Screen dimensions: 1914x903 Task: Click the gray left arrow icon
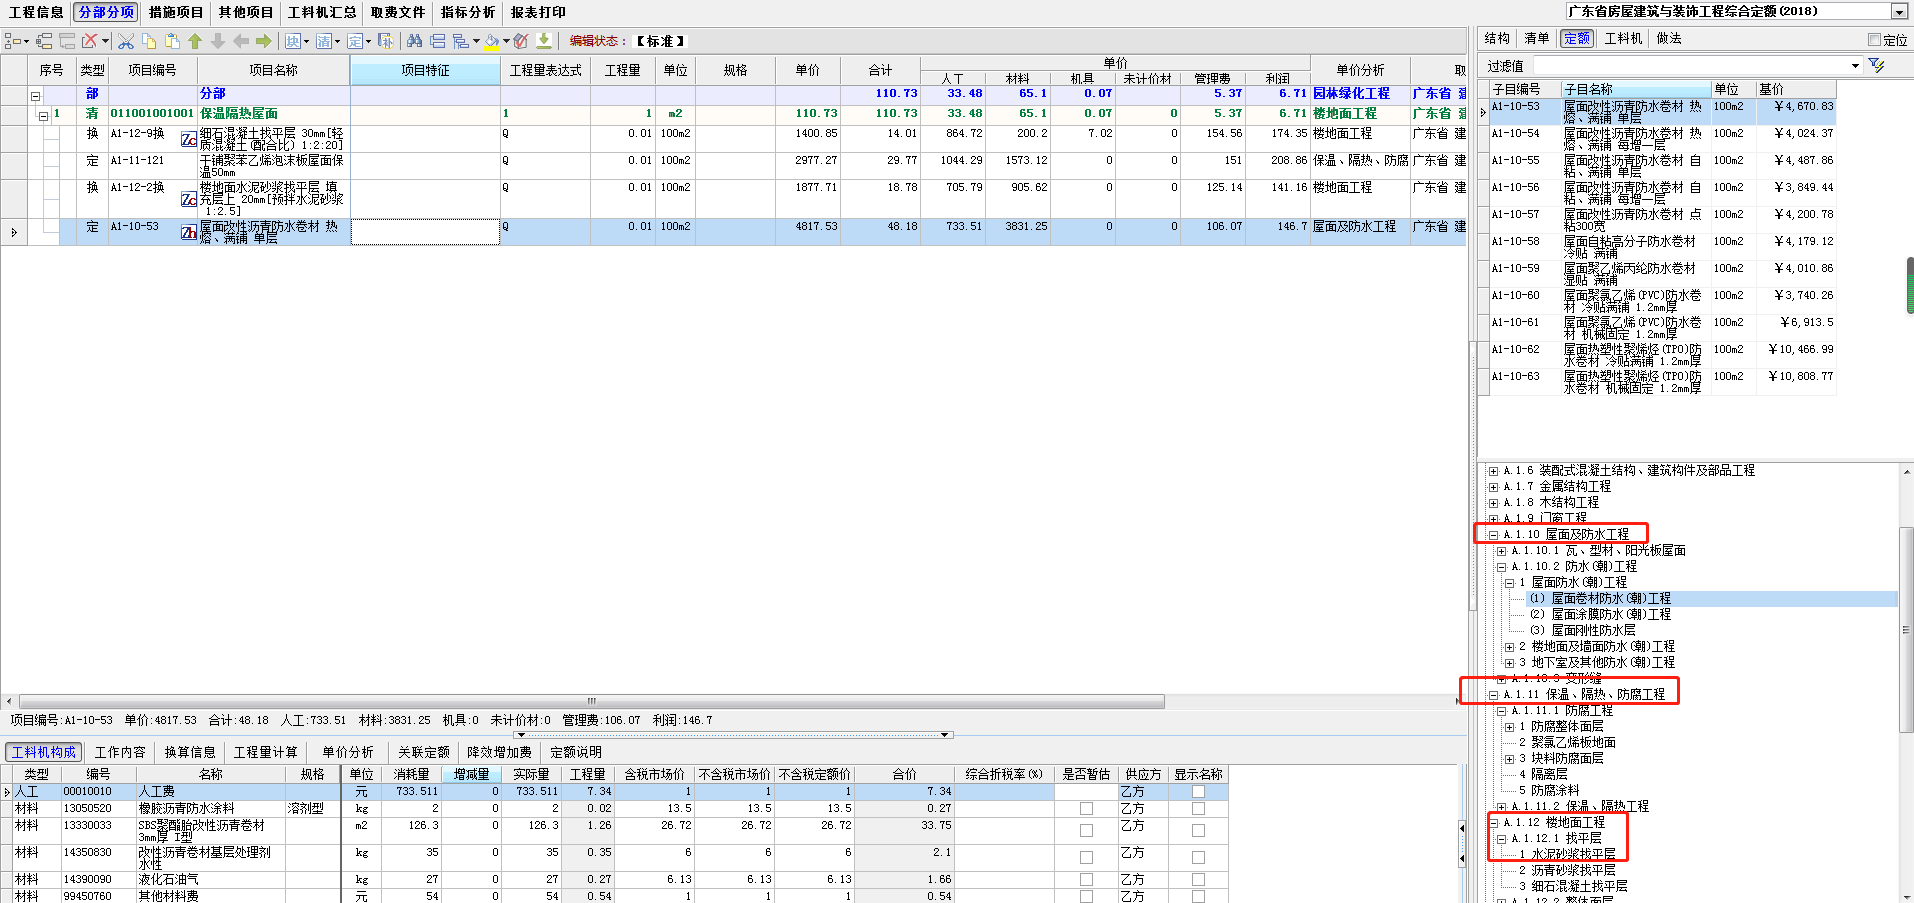tap(241, 41)
